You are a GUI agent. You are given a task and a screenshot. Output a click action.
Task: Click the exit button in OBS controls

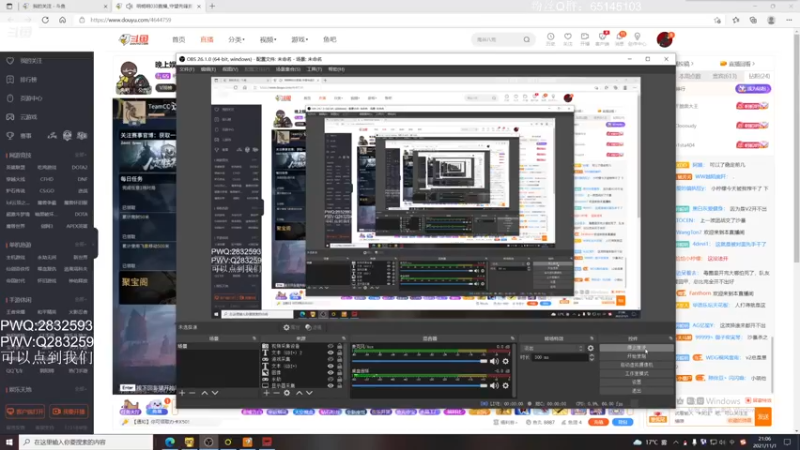636,390
